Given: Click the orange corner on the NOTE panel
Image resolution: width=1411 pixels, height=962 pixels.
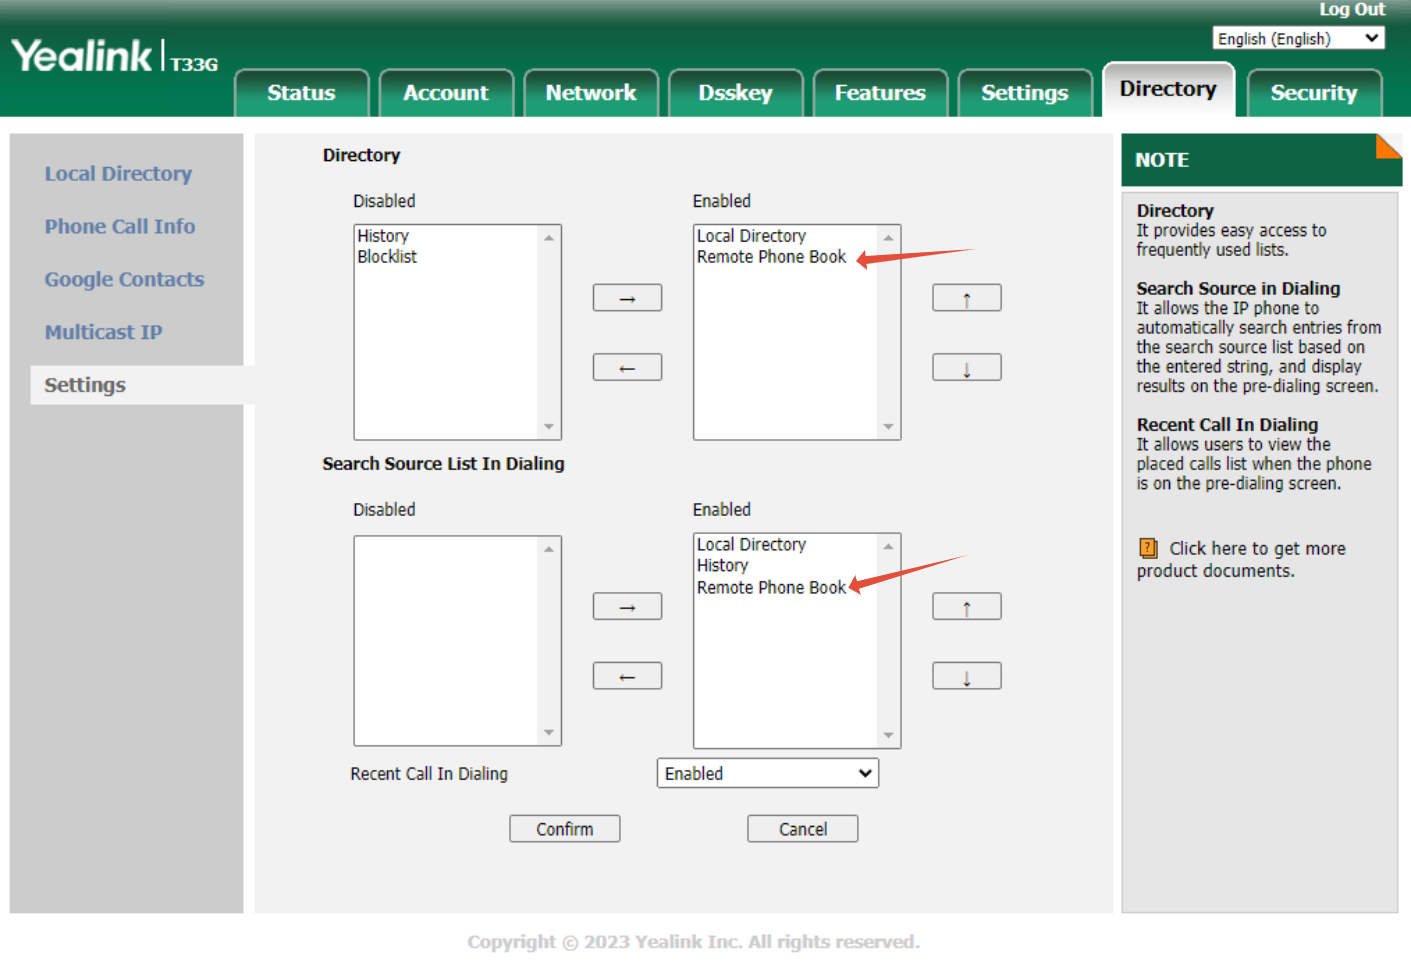Looking at the screenshot, I should 1390,145.
